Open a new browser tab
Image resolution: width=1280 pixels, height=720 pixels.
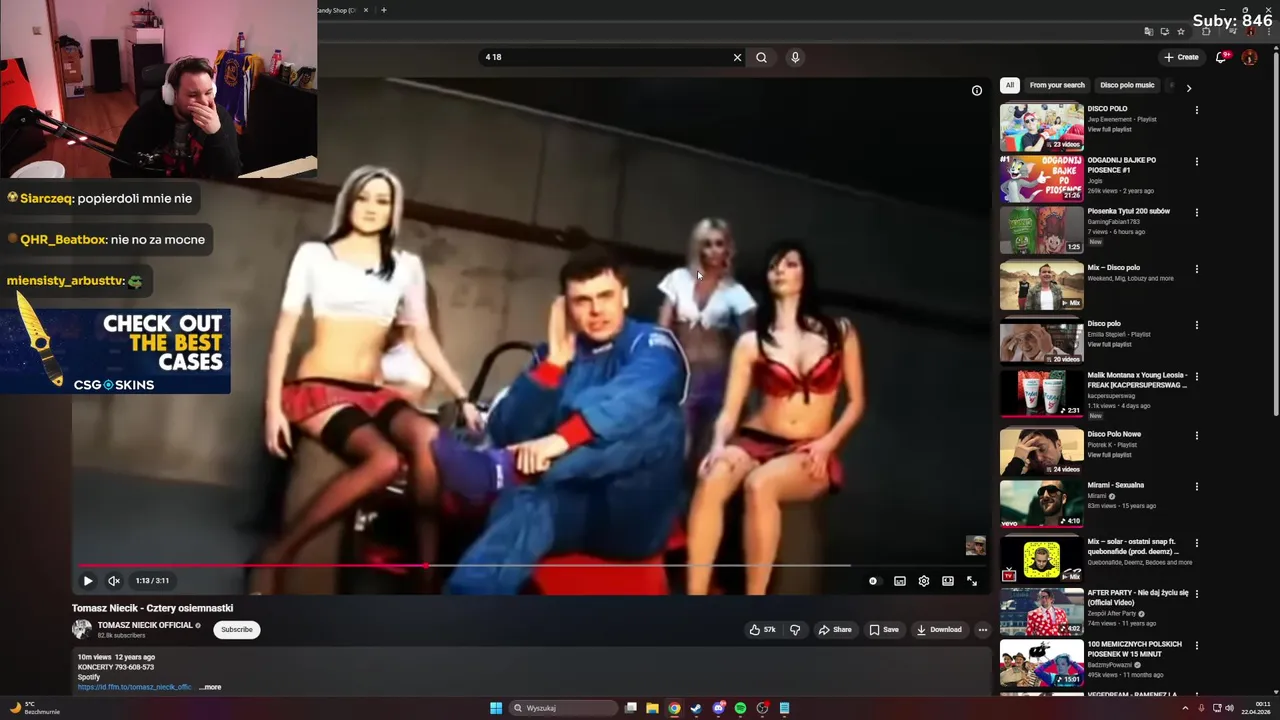pos(383,10)
